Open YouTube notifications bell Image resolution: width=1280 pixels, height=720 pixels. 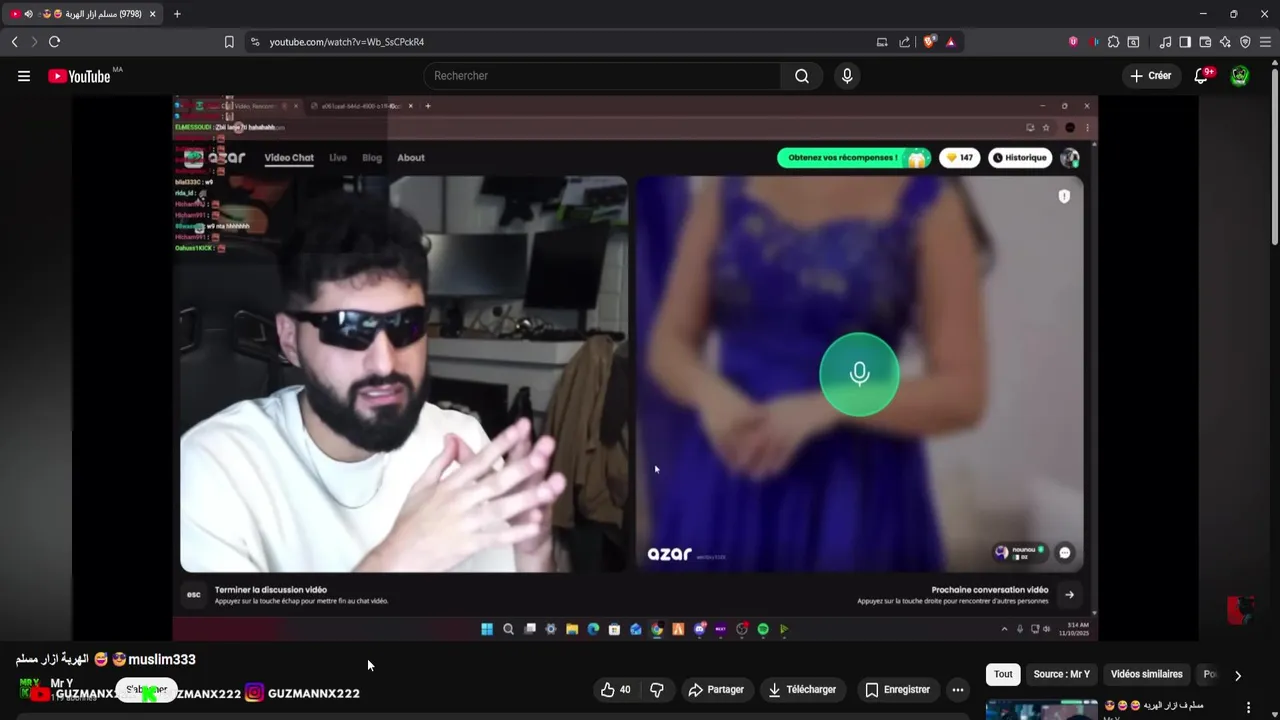1201,76
